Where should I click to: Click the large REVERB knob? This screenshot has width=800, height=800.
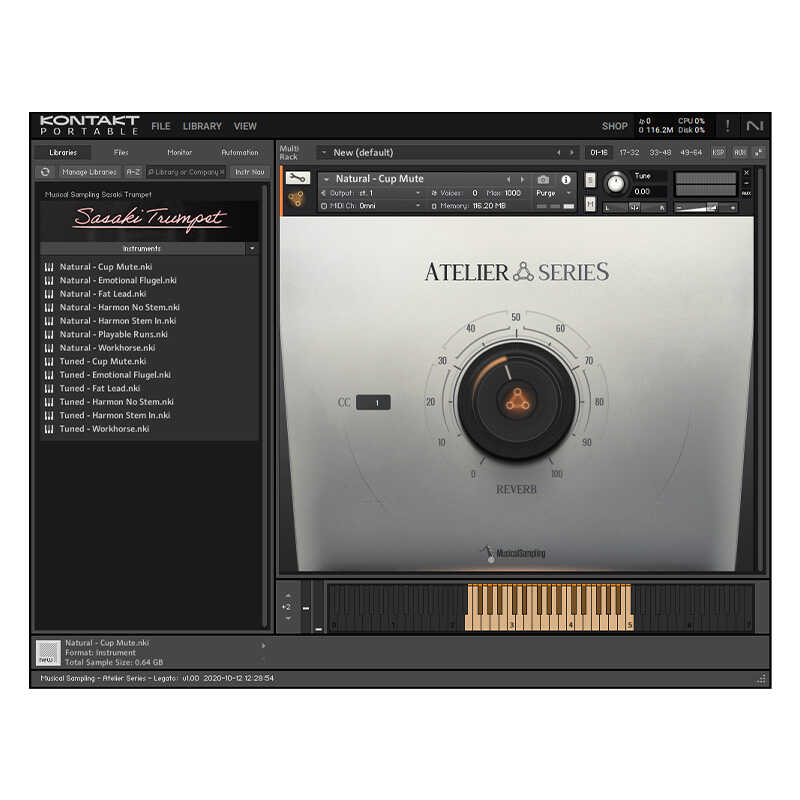516,401
